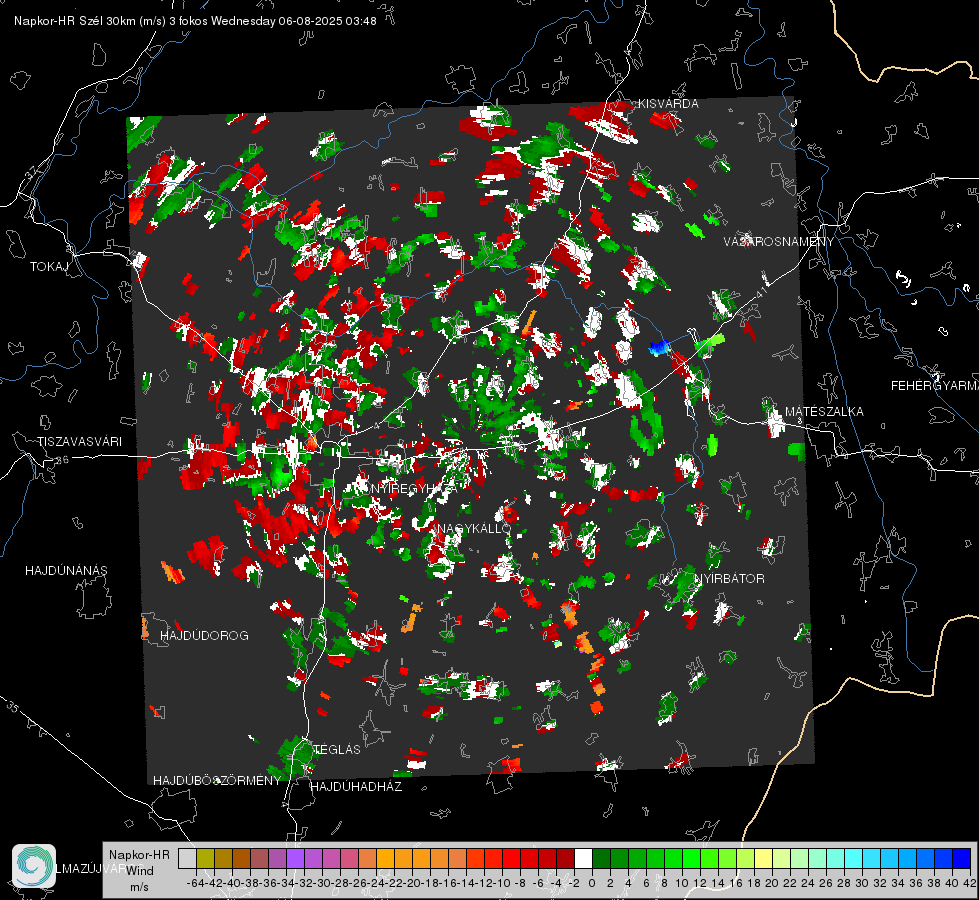Click the HAJDÚNÁNÁS city label
This screenshot has height=900, width=979.
[x=66, y=571]
